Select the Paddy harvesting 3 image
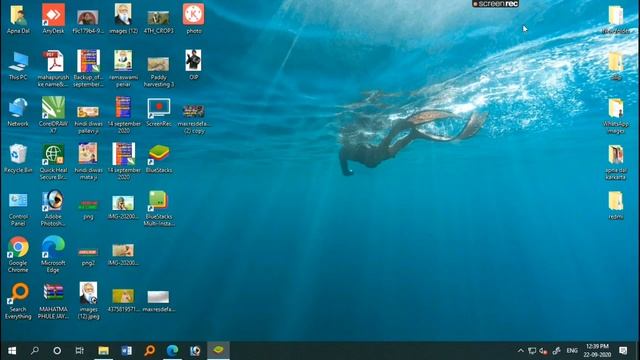The image size is (640, 360). tap(158, 72)
